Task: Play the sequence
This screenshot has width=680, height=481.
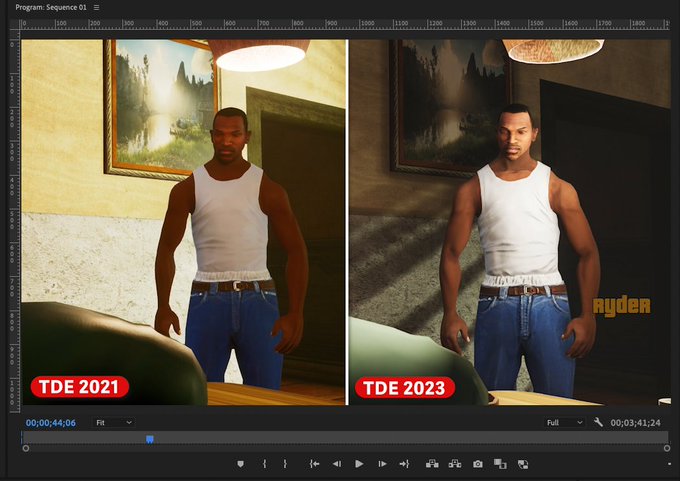Action: 359,464
